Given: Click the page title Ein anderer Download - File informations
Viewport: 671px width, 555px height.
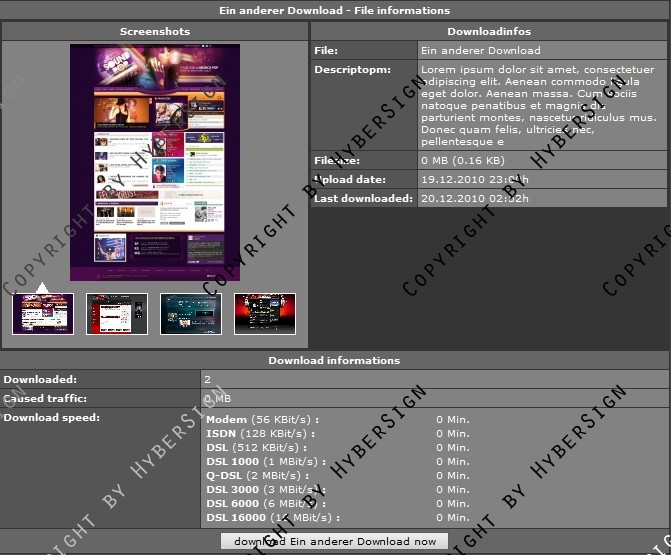Looking at the screenshot, I should pyautogui.click(x=335, y=10).
